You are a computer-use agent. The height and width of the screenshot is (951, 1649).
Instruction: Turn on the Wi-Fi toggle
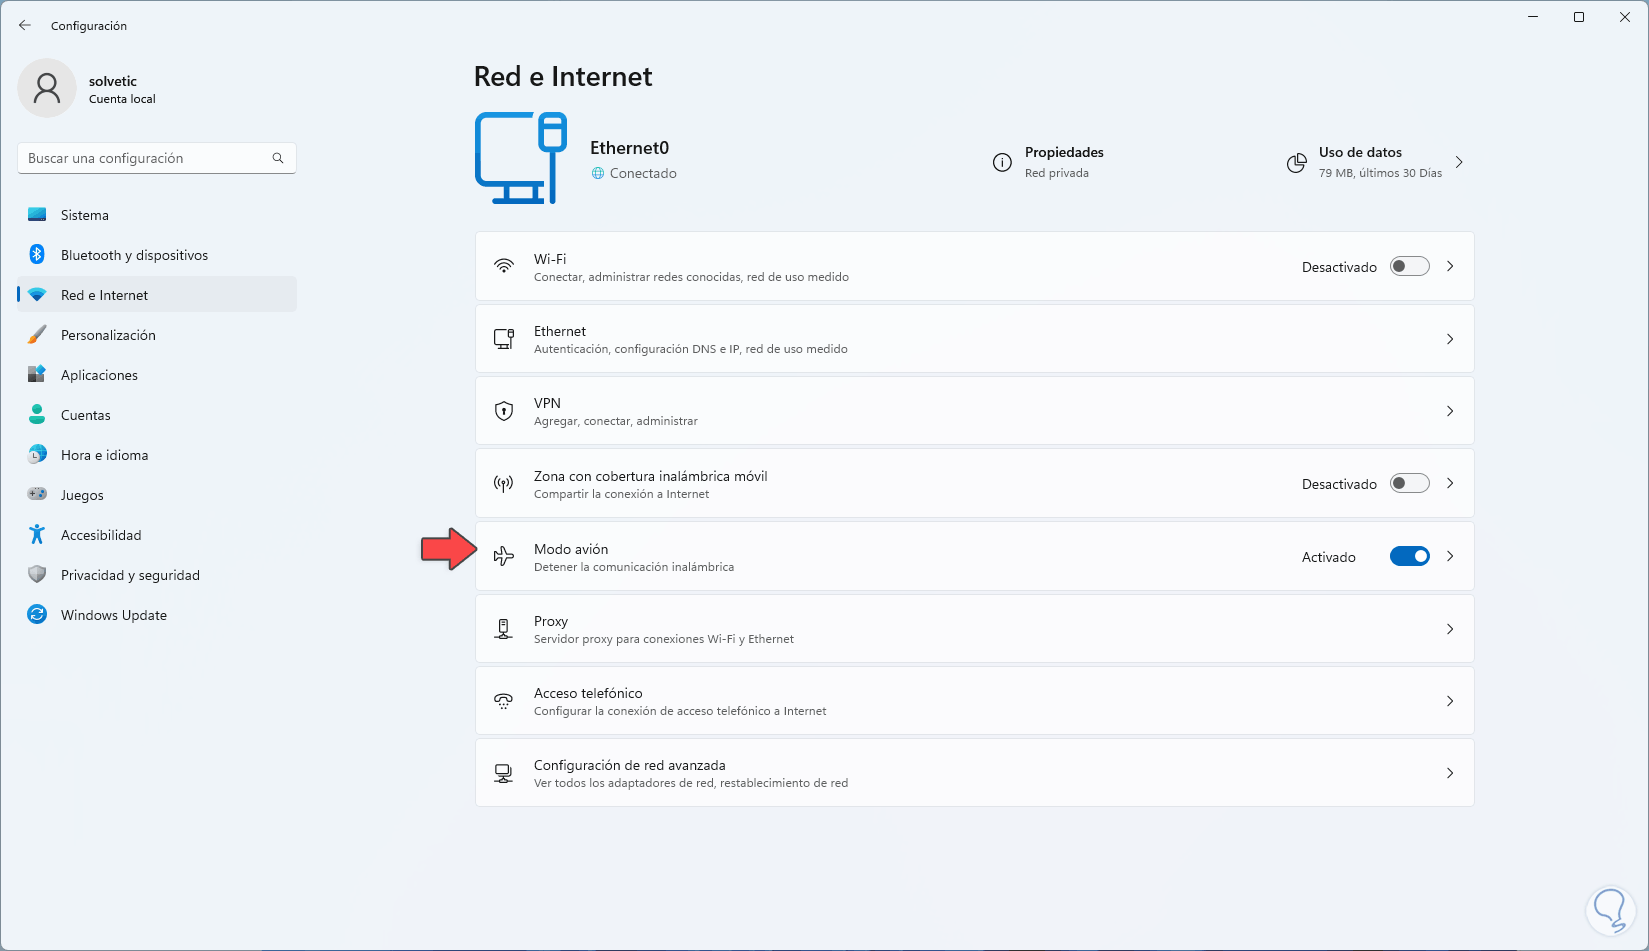coord(1409,266)
